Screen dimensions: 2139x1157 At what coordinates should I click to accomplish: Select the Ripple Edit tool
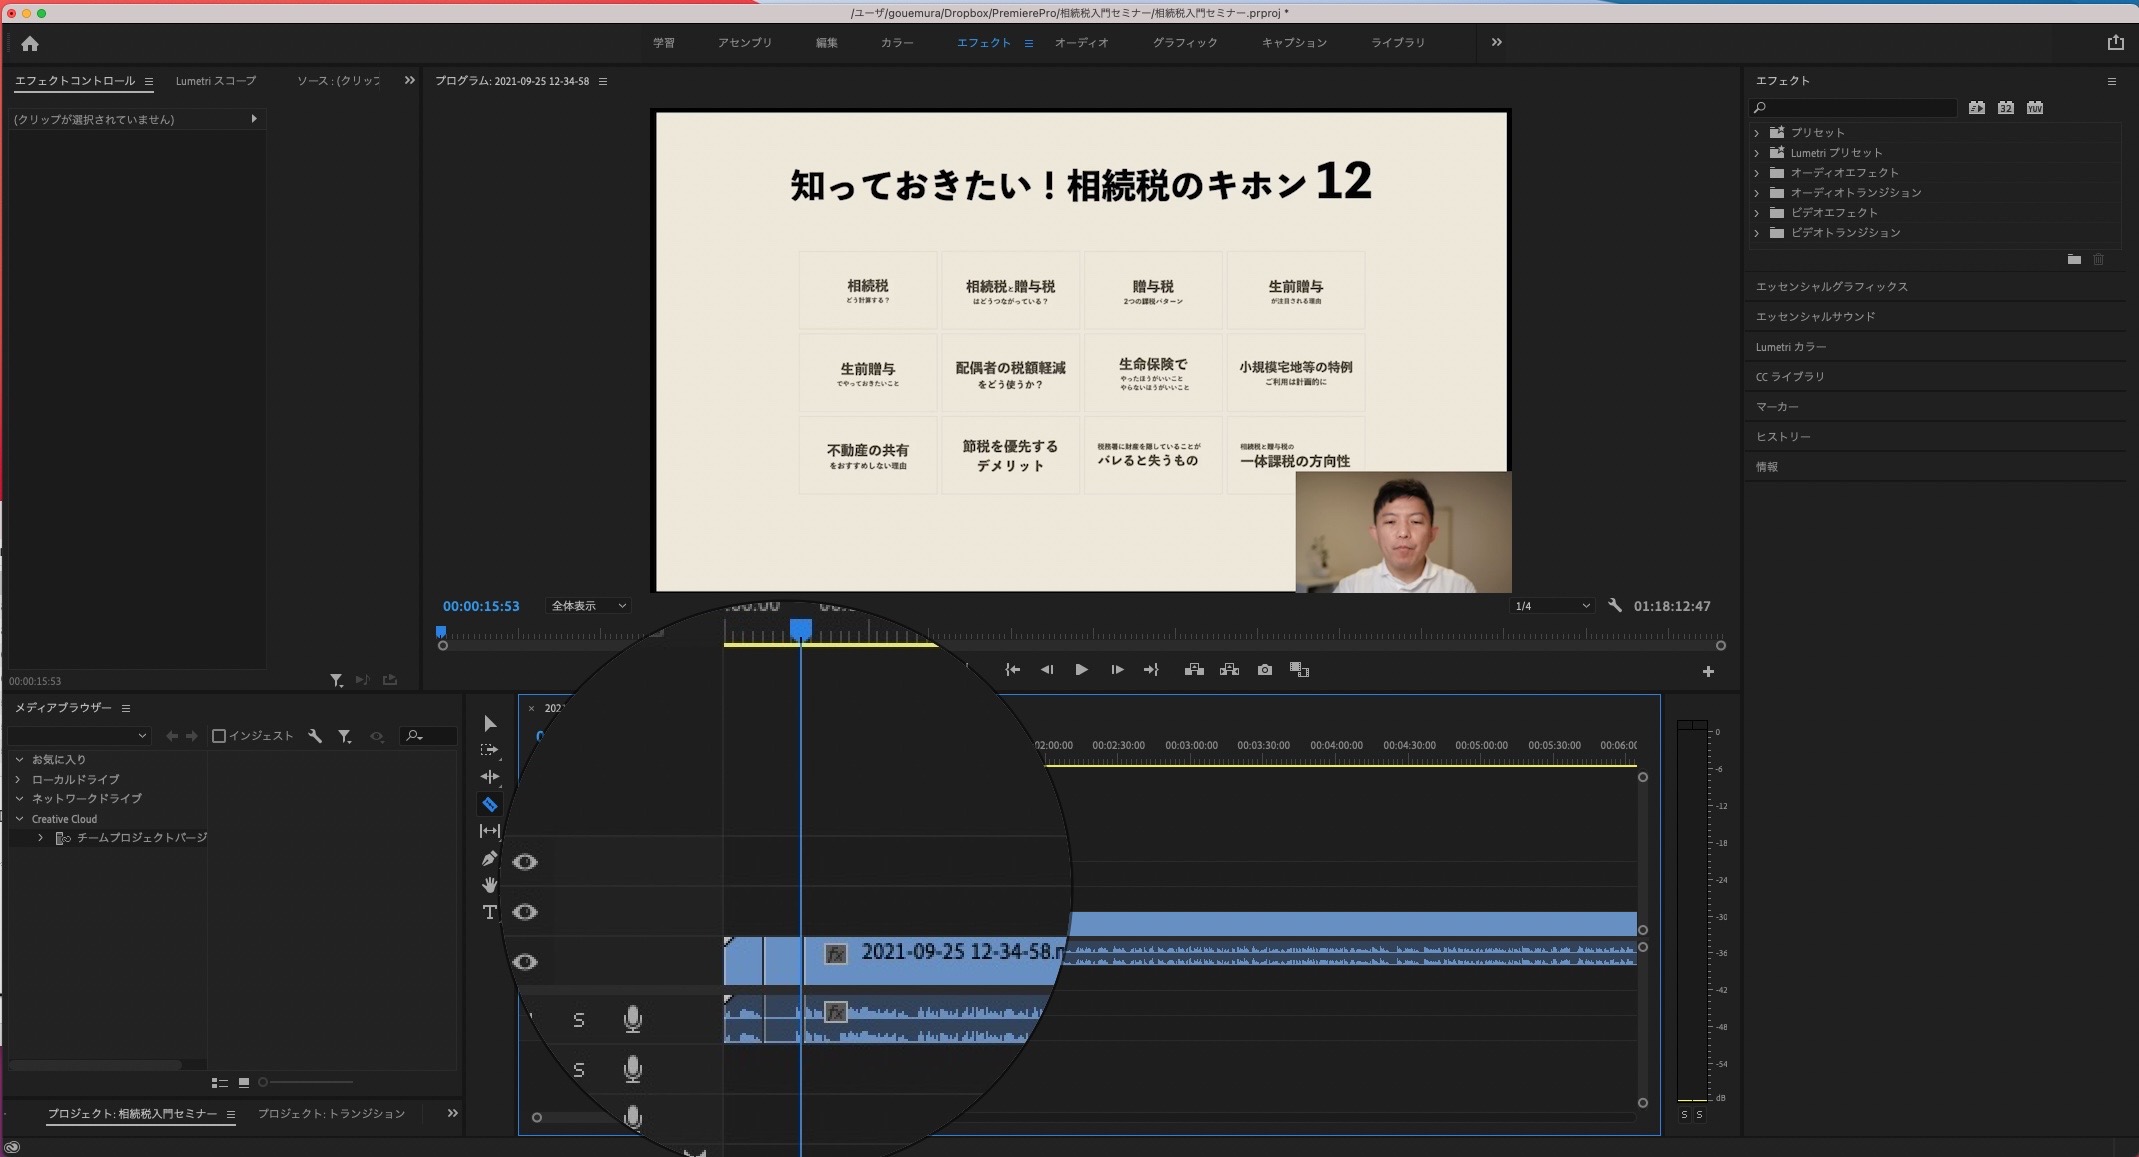pos(489,777)
